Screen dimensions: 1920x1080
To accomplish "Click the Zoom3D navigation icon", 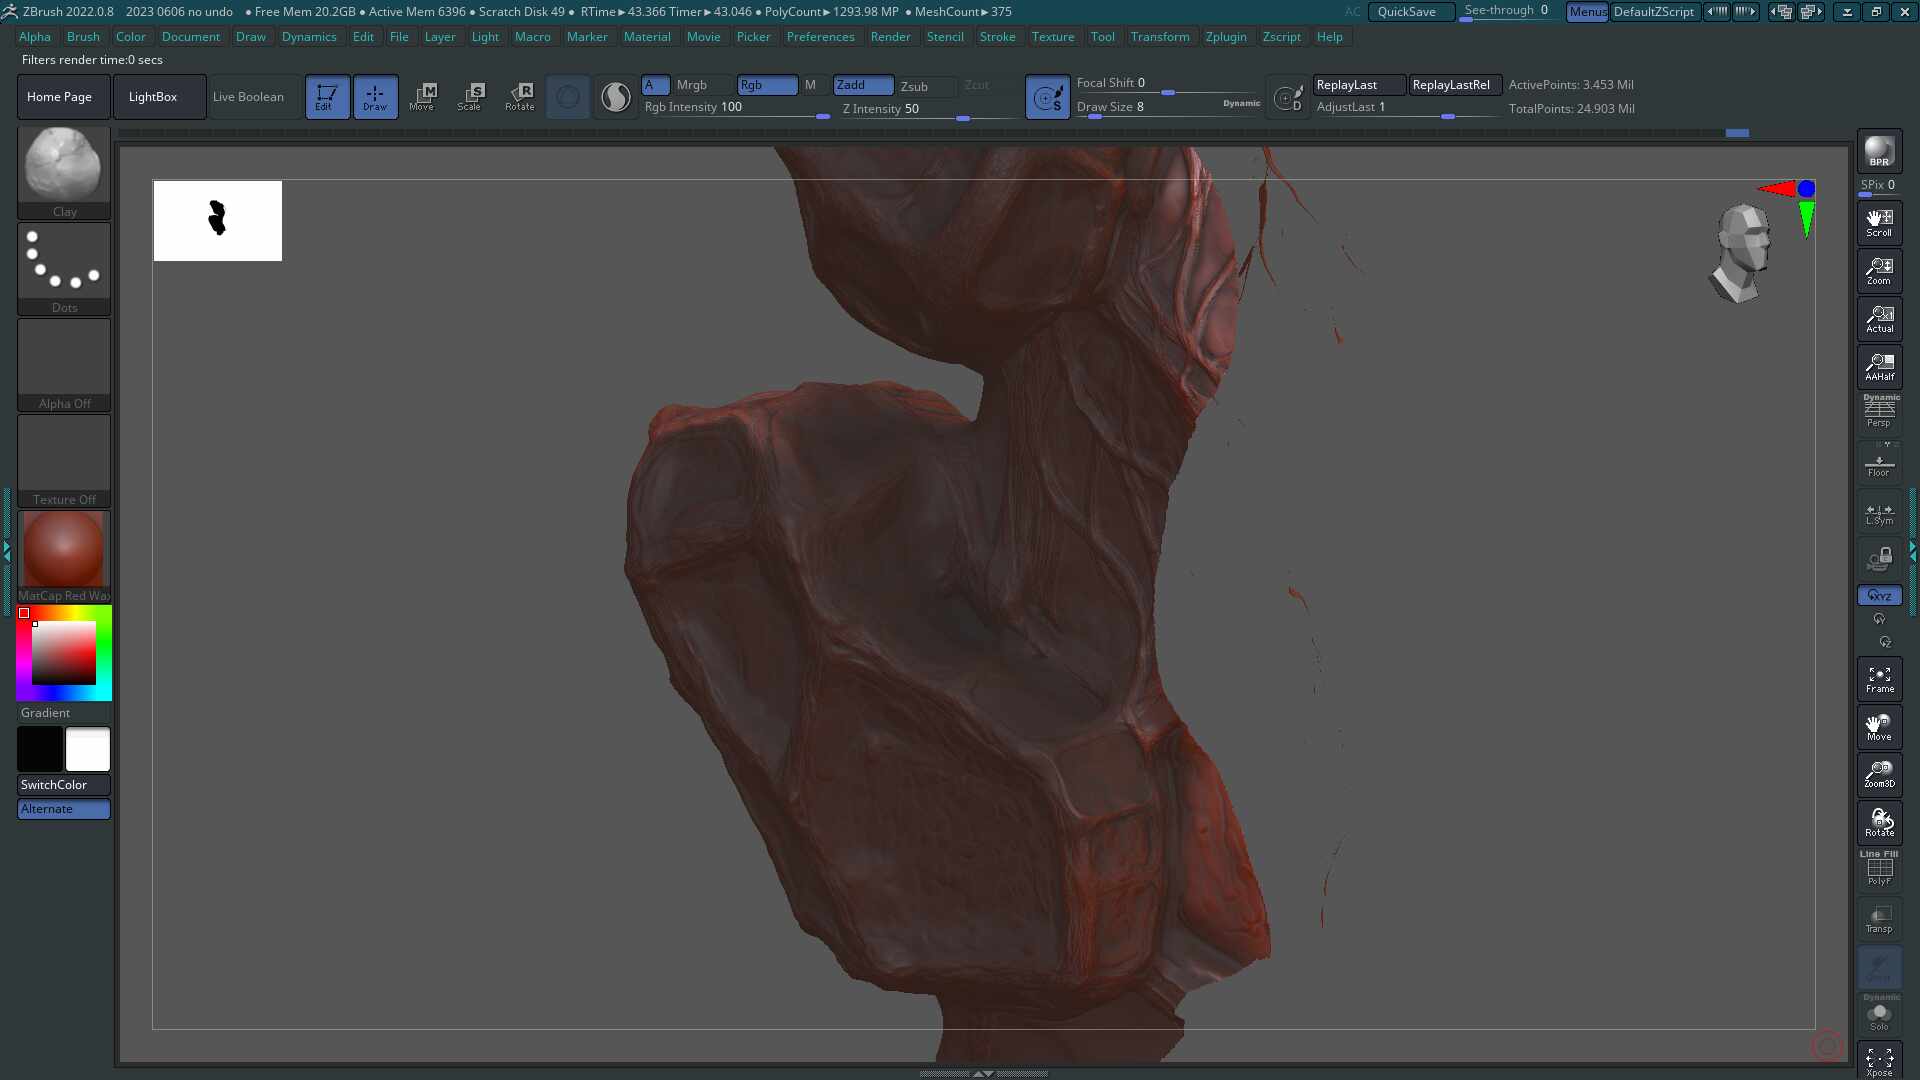I will (1879, 775).
